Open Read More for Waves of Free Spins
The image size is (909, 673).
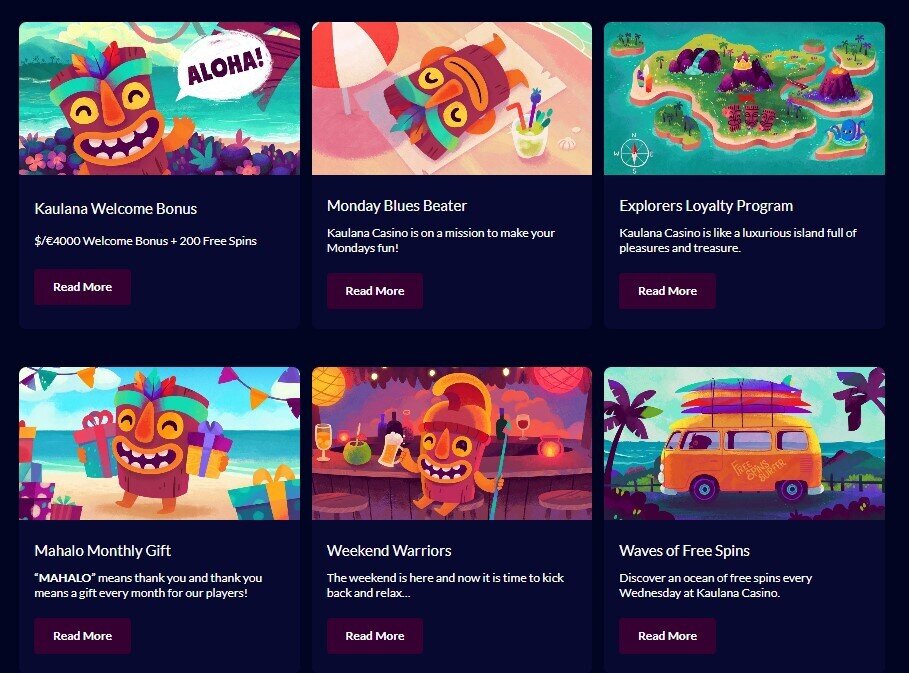pos(667,636)
